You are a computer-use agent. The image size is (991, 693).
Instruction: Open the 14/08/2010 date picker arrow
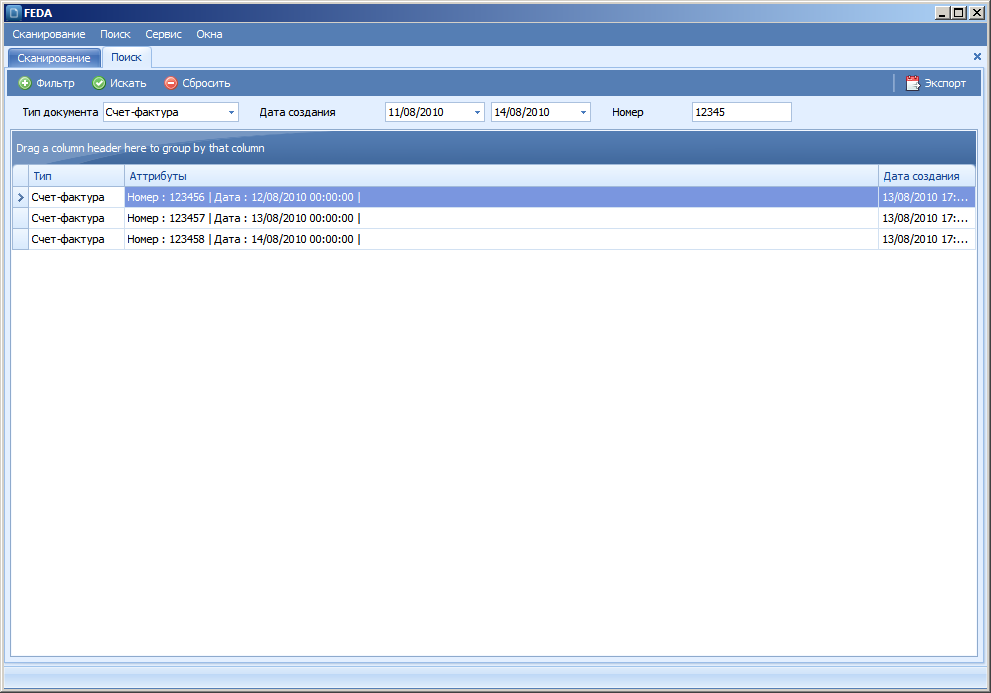coord(583,113)
